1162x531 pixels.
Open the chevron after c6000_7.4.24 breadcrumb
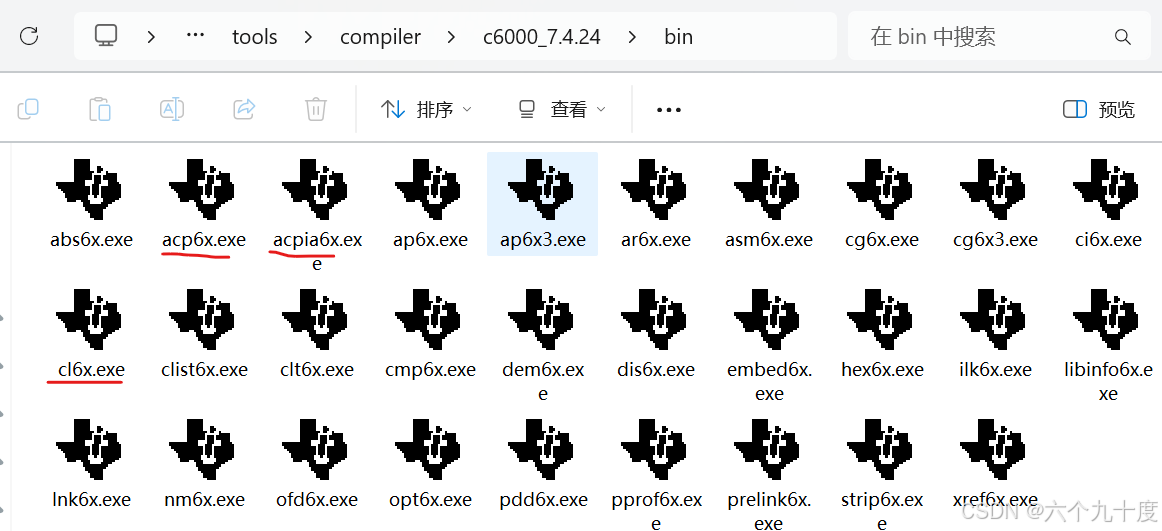pos(631,36)
